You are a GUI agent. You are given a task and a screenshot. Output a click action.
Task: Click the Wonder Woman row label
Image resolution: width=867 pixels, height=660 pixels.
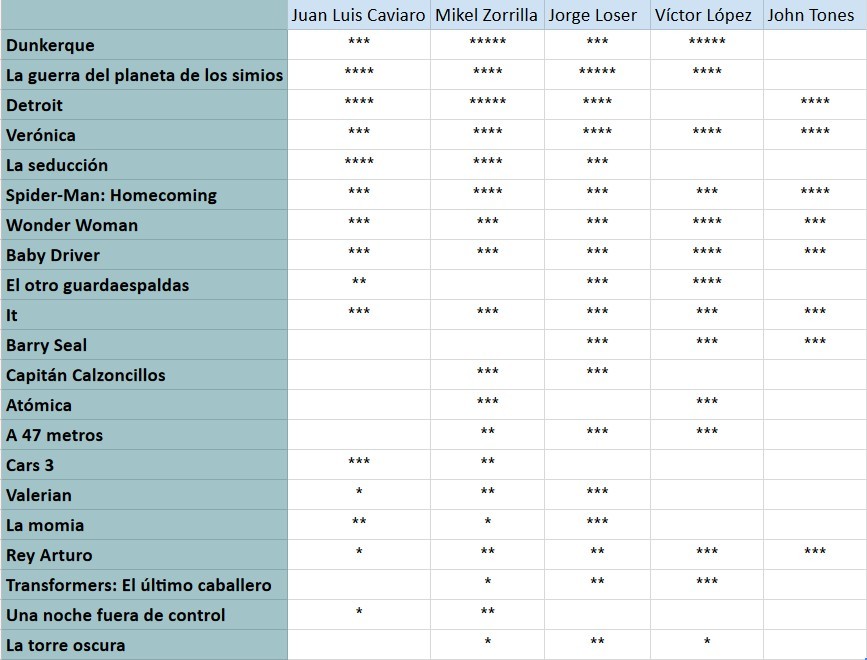[x=72, y=225]
